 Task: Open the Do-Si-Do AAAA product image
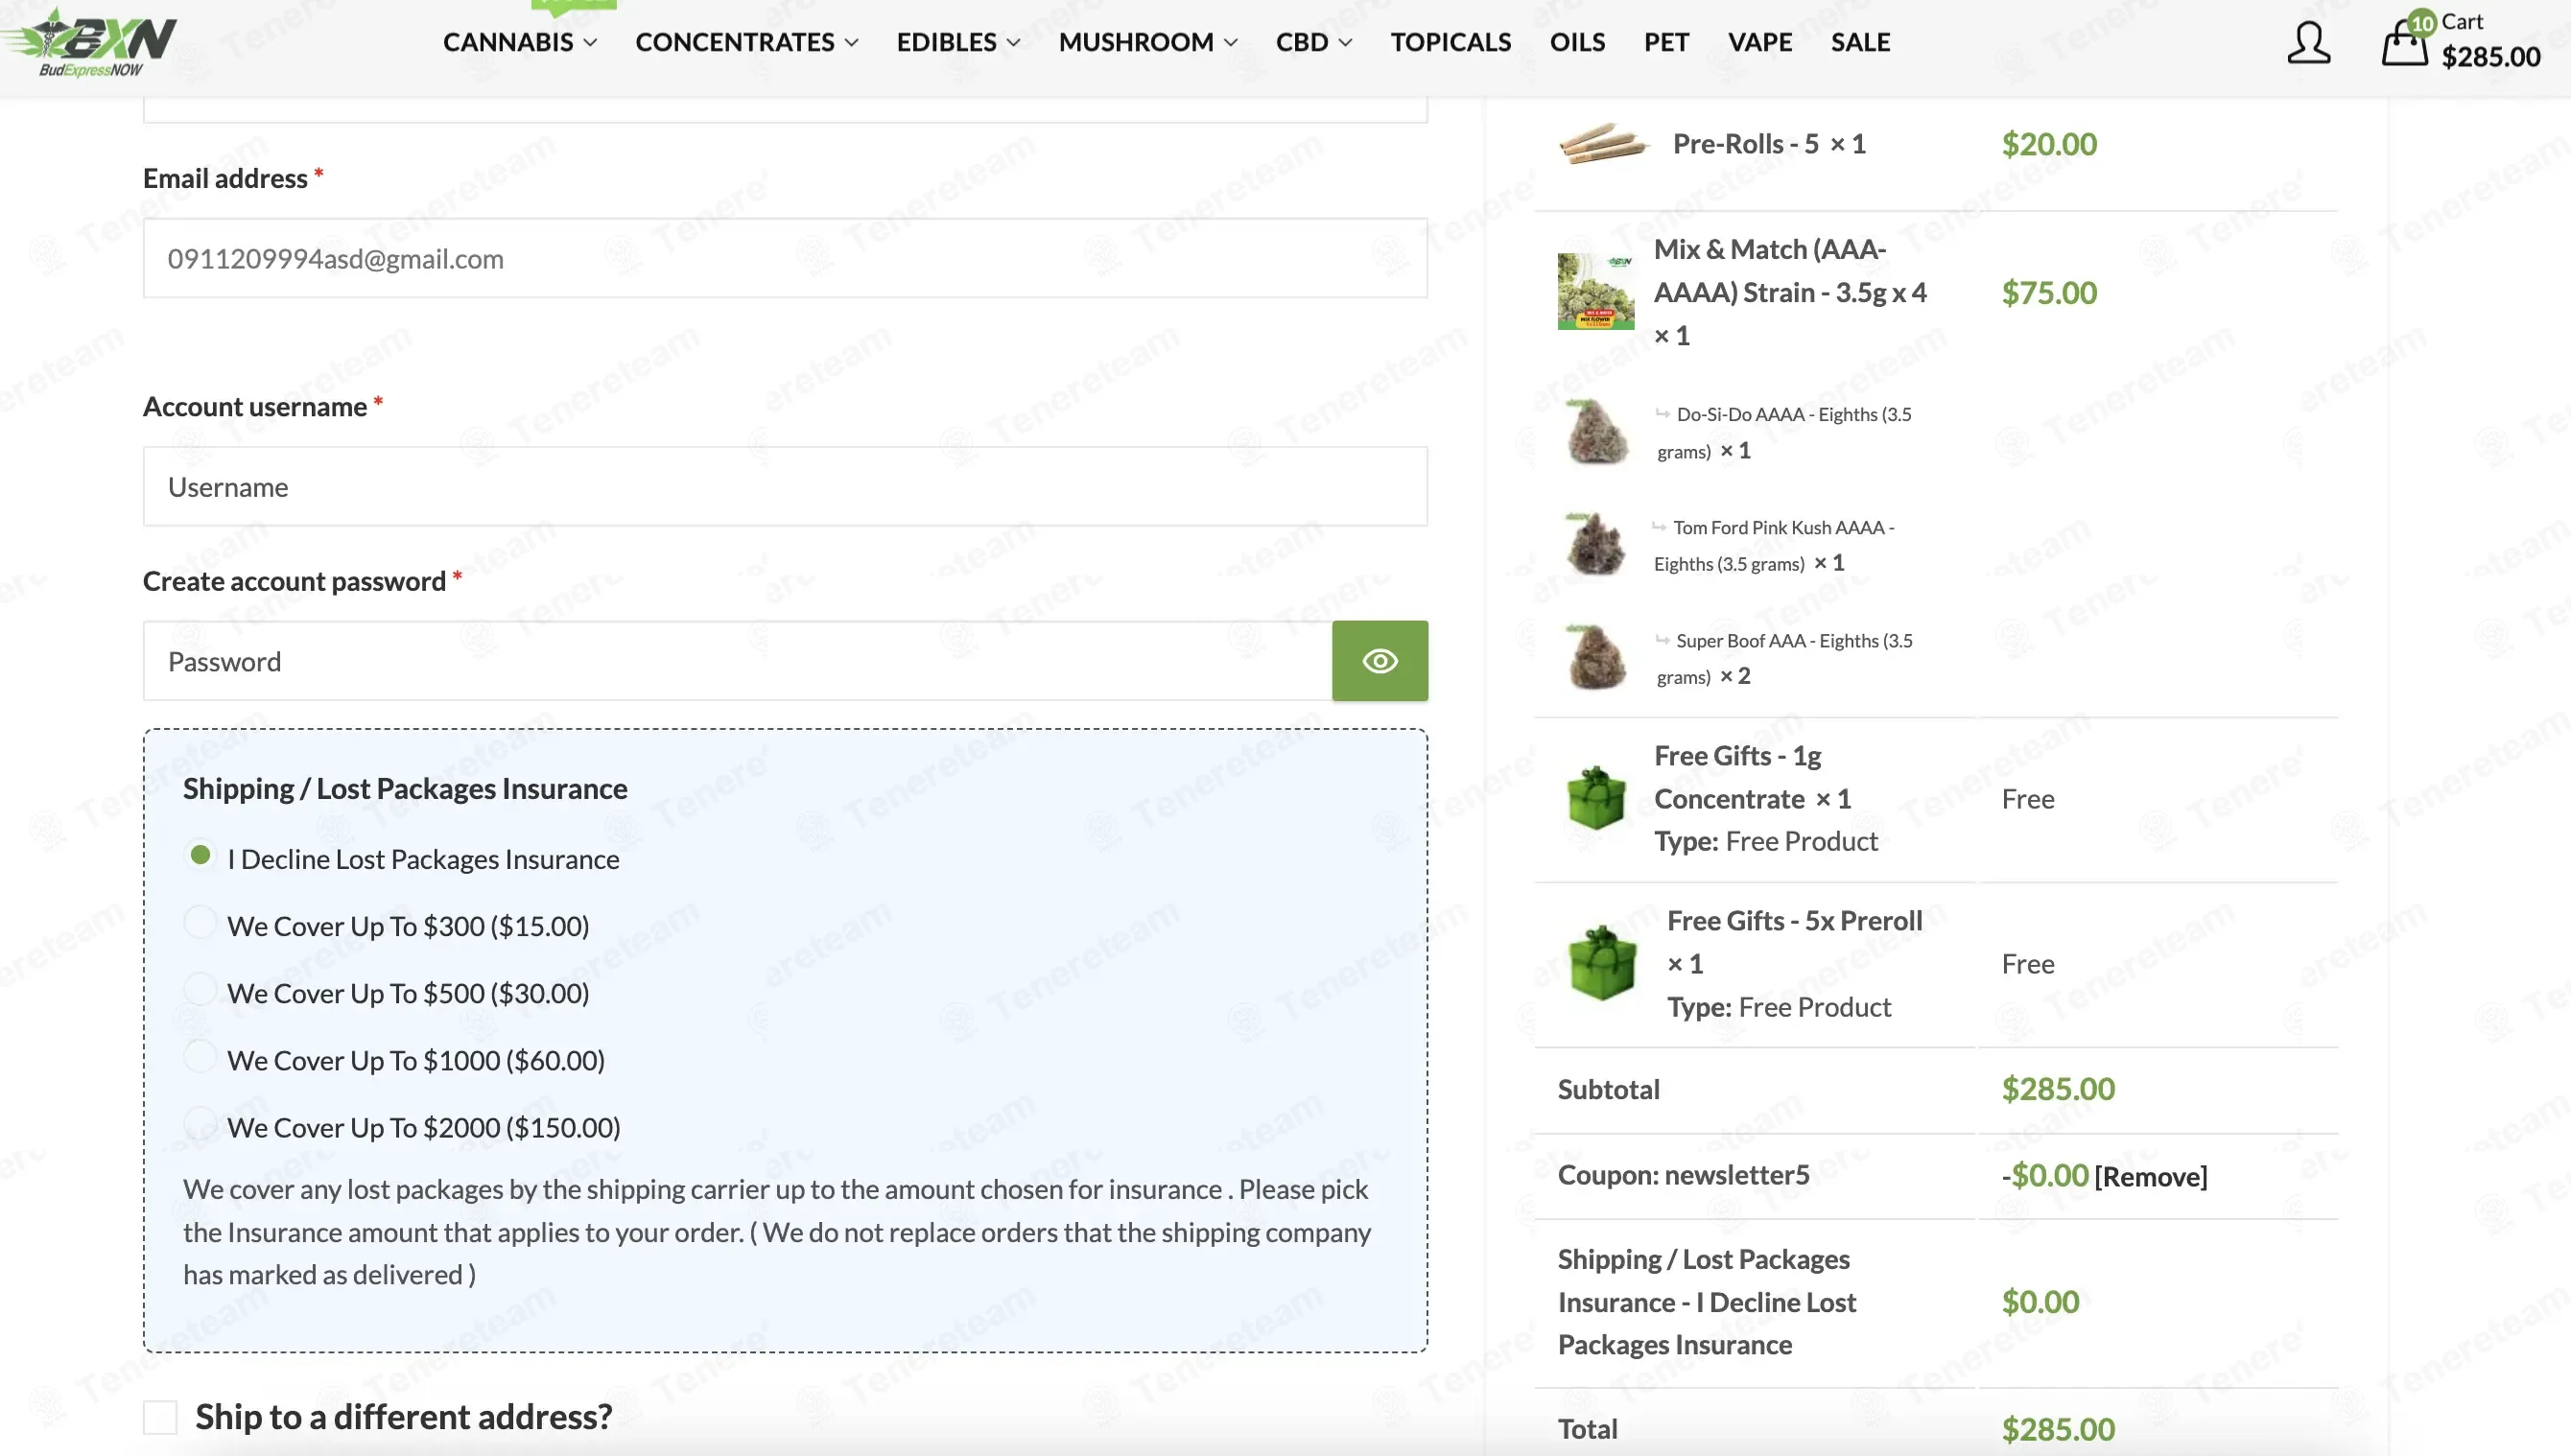click(1596, 431)
